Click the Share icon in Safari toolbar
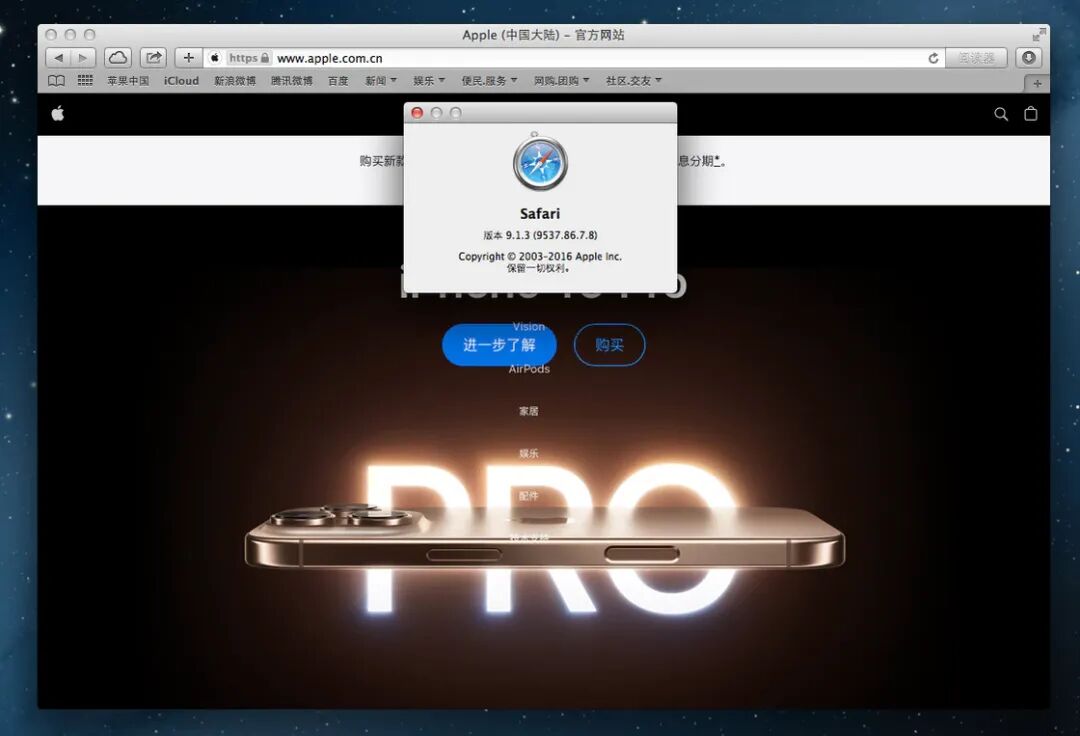Screen dimensions: 1080x736 pos(154,58)
